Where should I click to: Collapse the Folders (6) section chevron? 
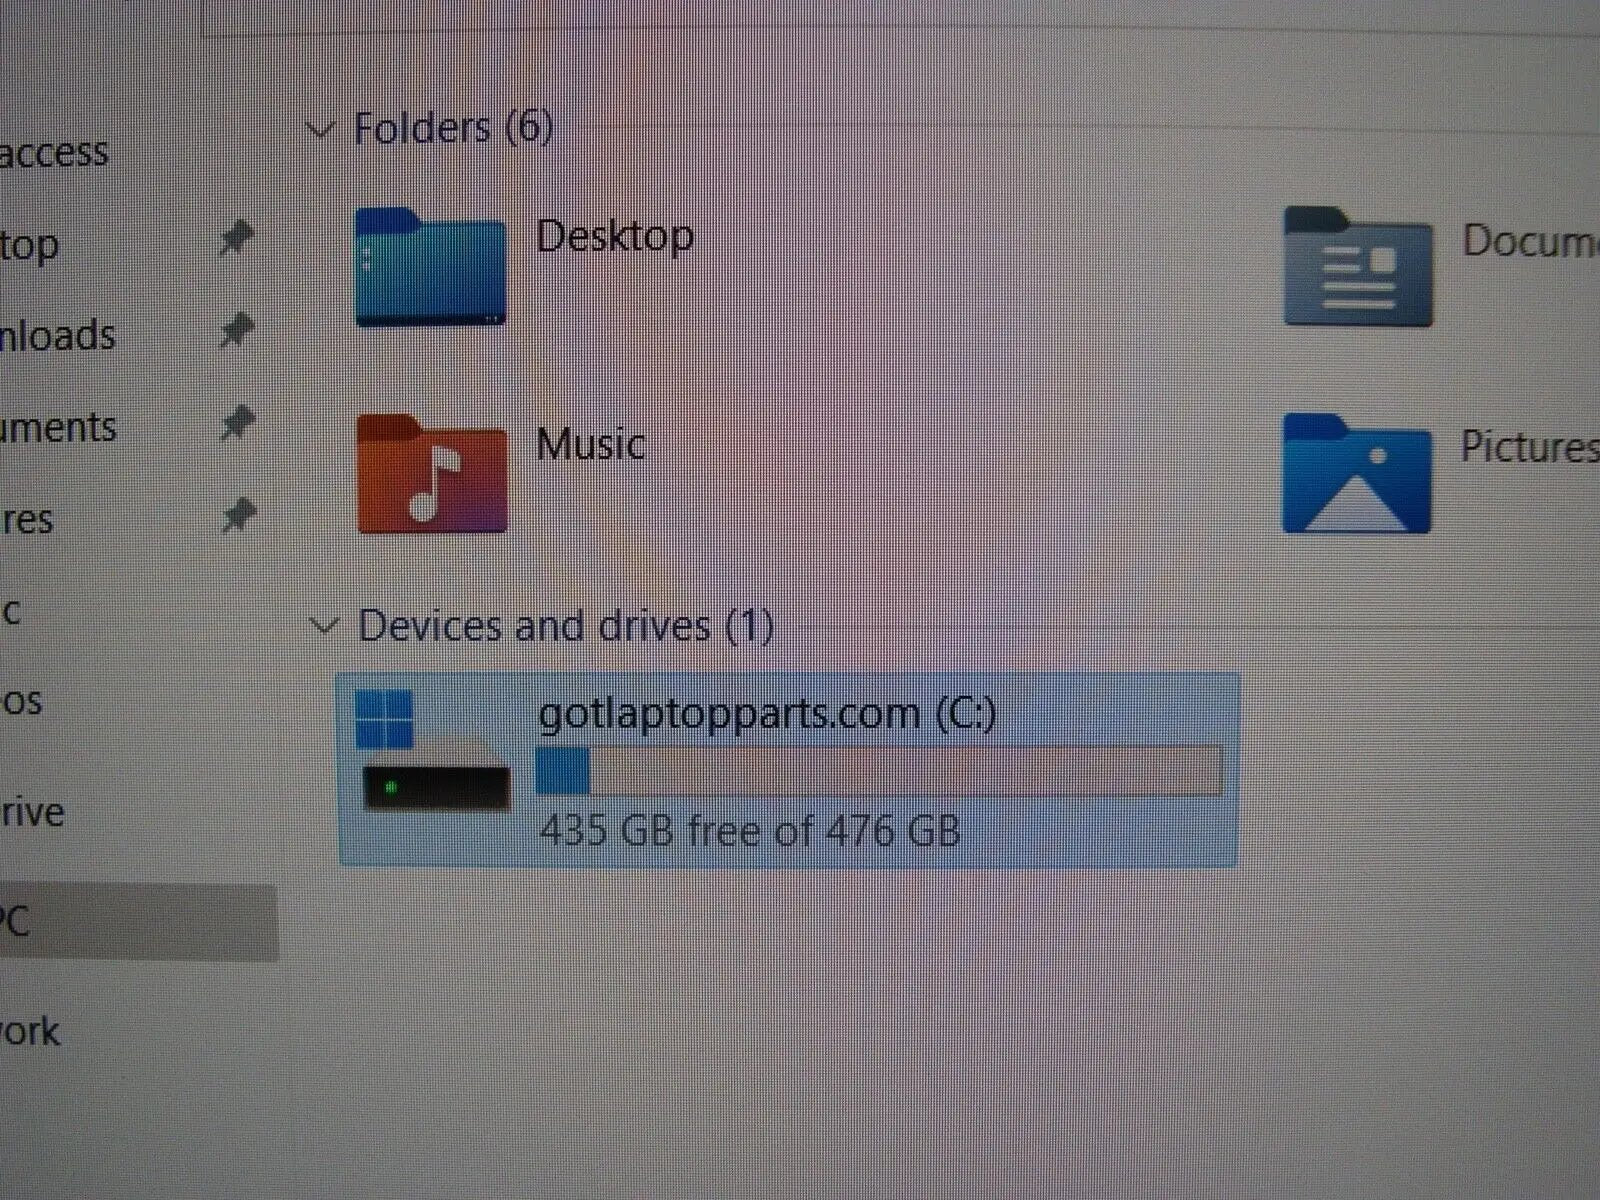[320, 129]
